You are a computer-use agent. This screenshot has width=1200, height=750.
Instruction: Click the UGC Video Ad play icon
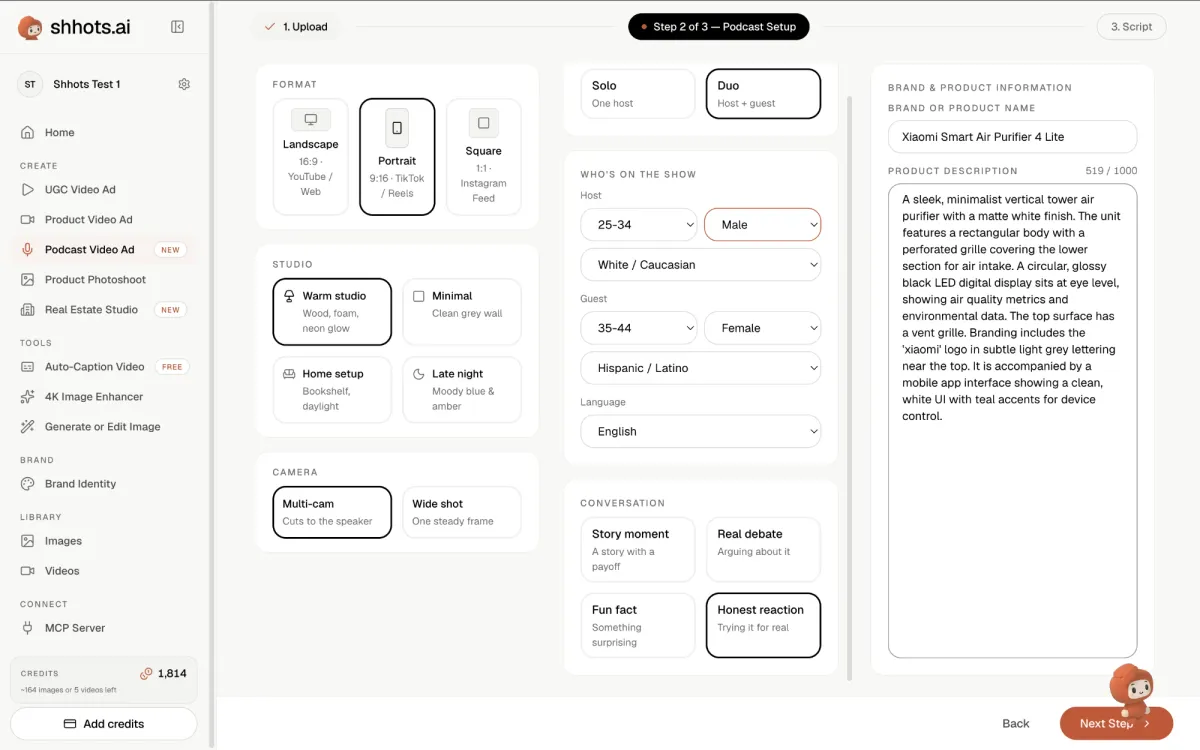pos(28,189)
